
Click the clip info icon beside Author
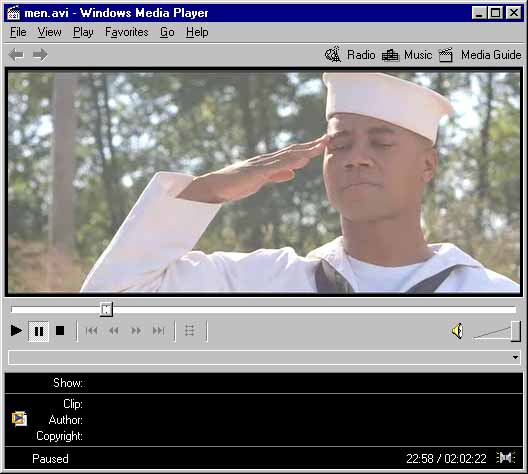click(20, 419)
